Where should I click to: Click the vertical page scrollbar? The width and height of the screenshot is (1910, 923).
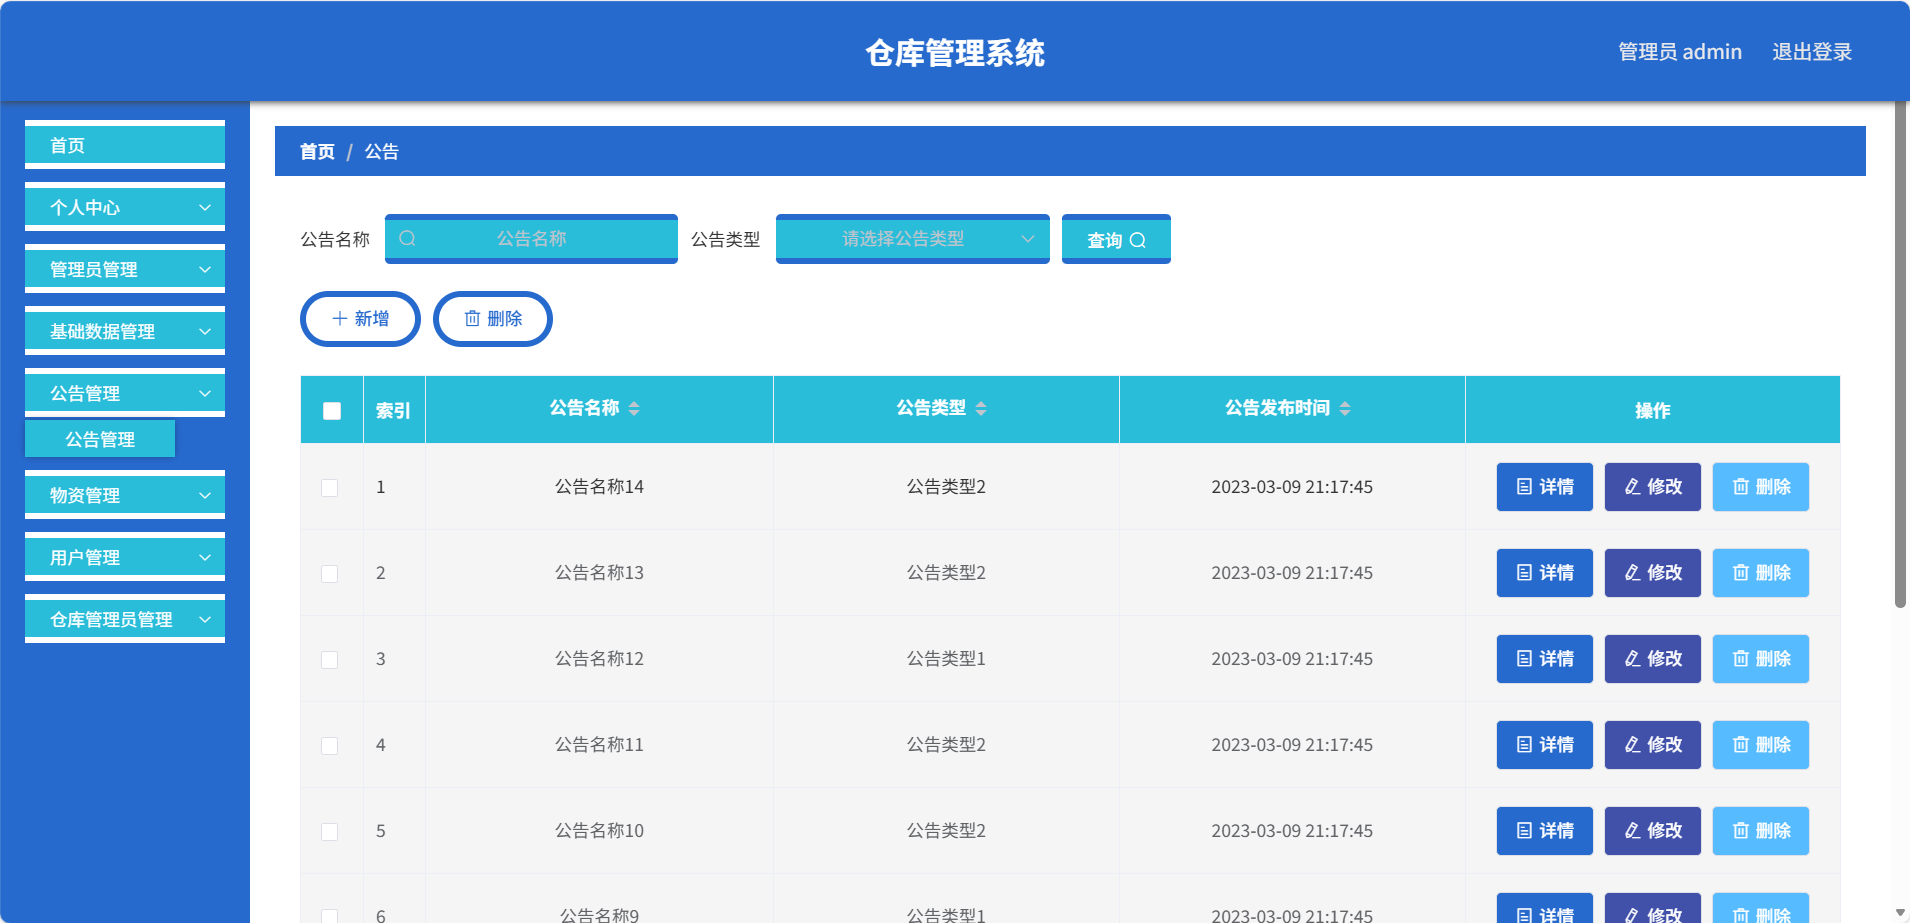click(x=1900, y=354)
